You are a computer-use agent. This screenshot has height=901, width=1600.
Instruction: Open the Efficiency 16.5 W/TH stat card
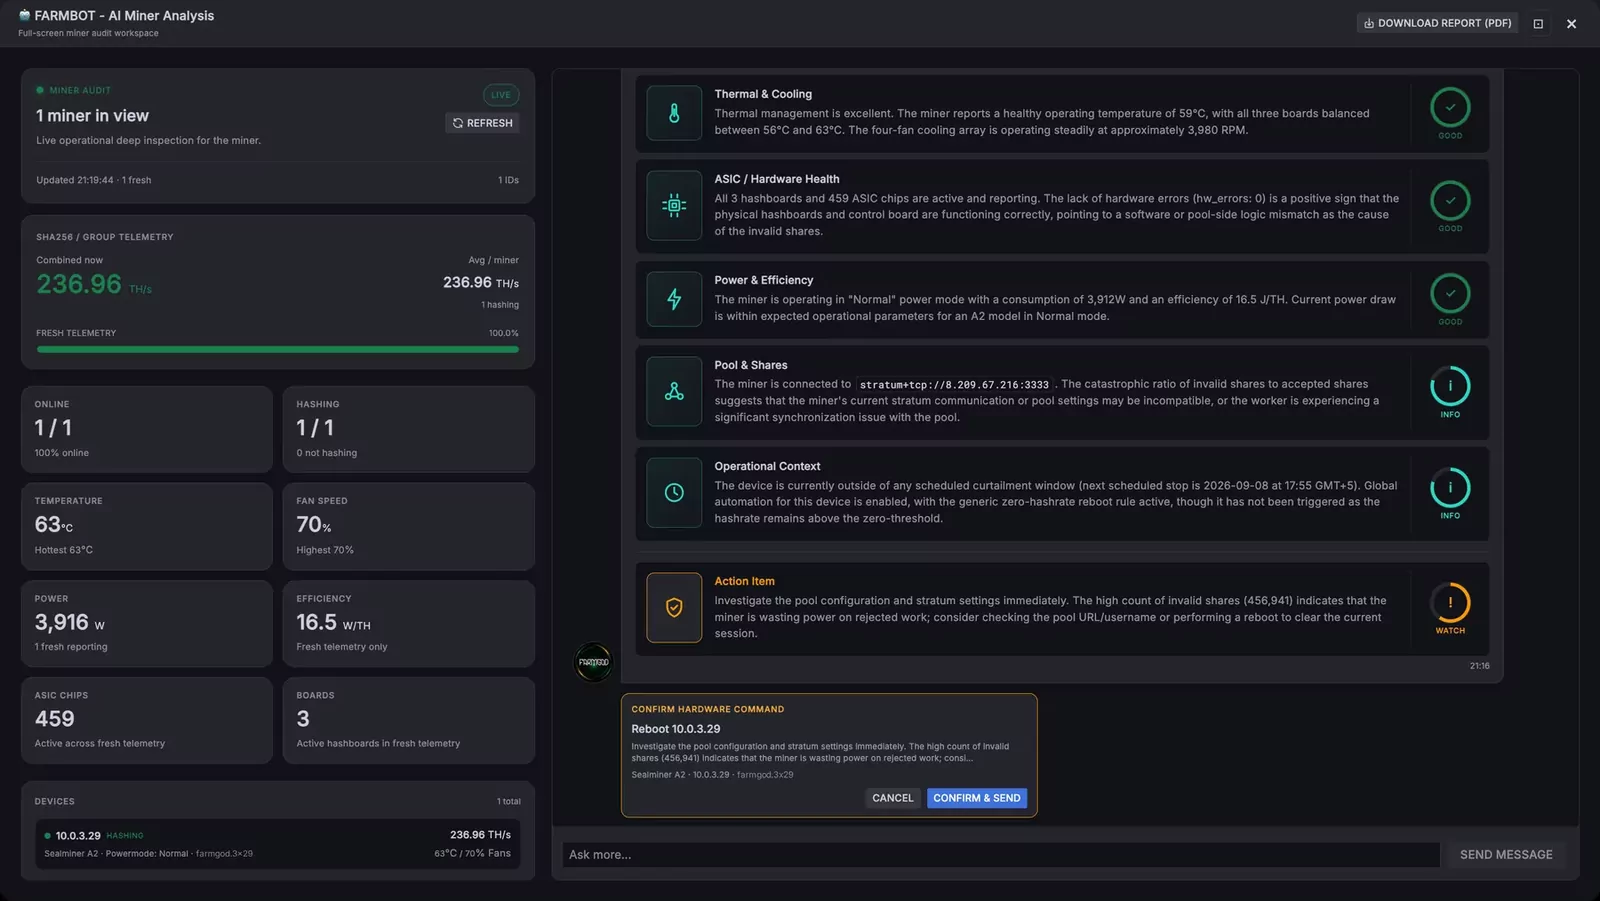[408, 623]
